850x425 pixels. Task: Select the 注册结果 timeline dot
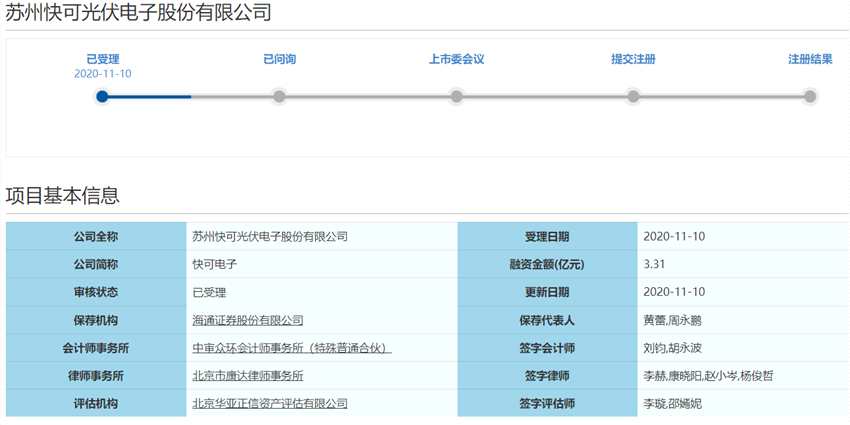click(x=810, y=96)
